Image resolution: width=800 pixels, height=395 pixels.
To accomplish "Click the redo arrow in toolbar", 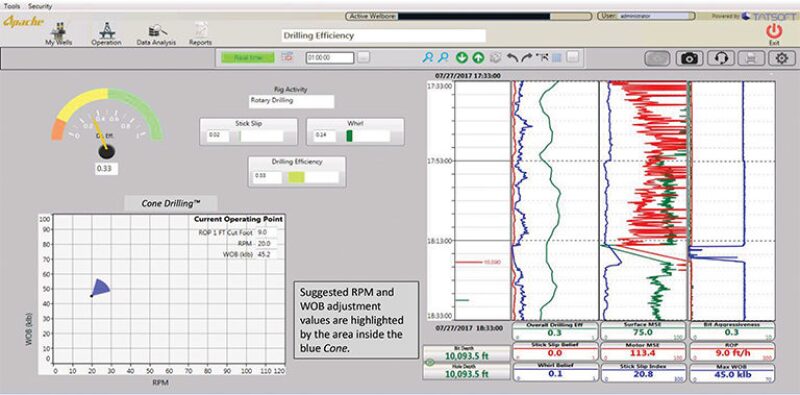I will point(527,58).
